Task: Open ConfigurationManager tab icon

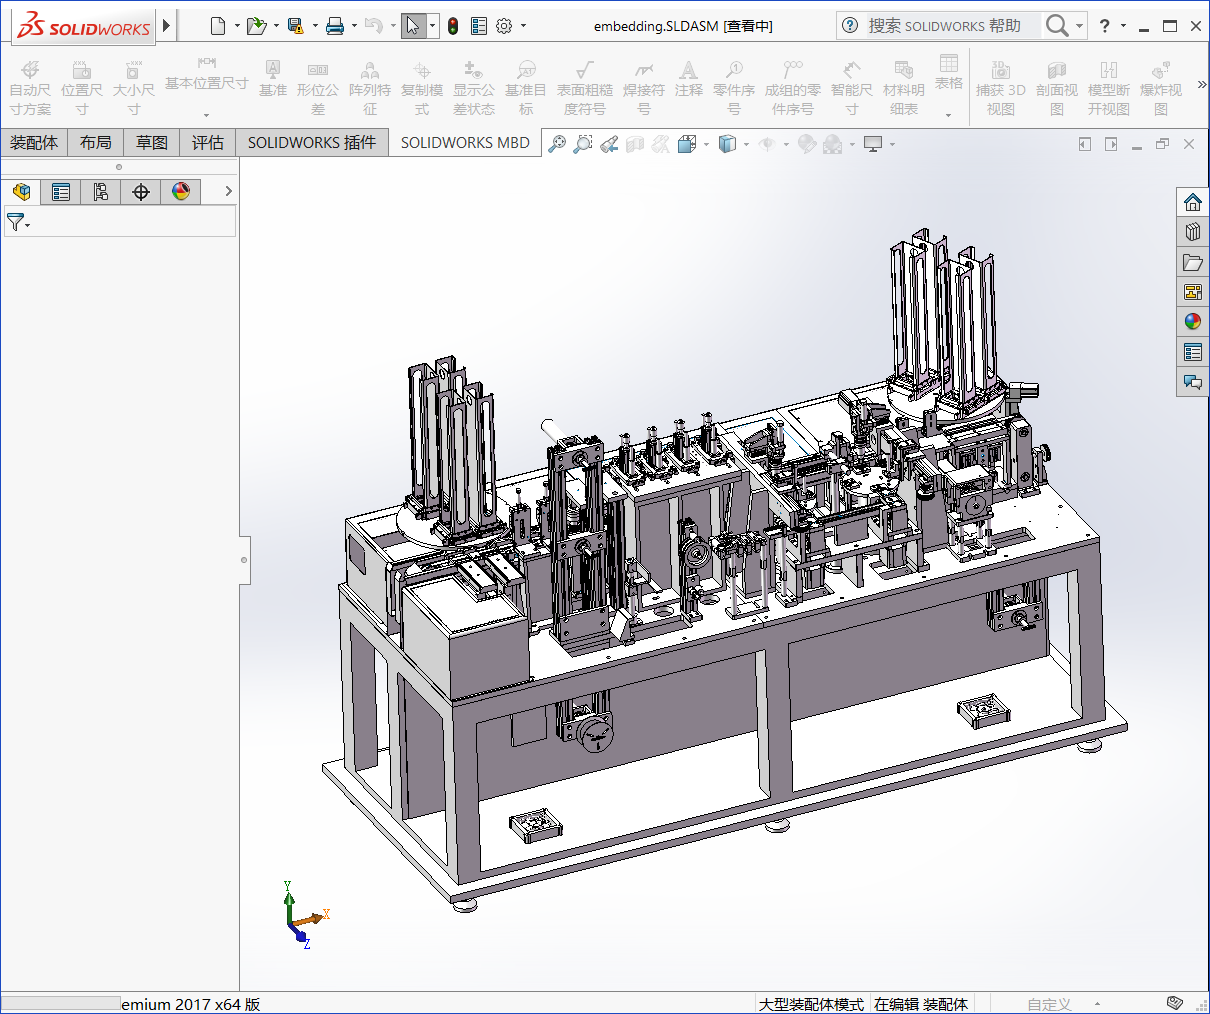Action: tap(101, 192)
